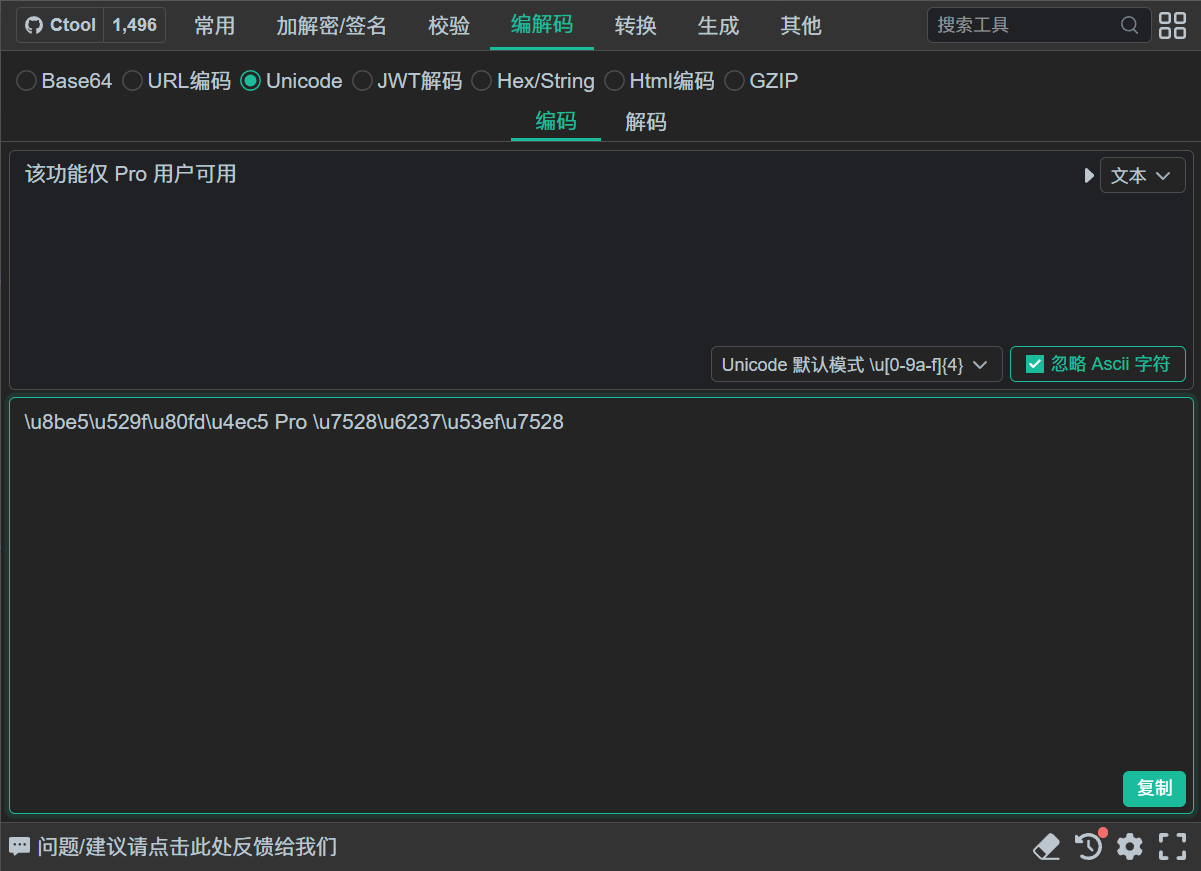
Task: Click the 1,496 star count
Action: [x=135, y=25]
